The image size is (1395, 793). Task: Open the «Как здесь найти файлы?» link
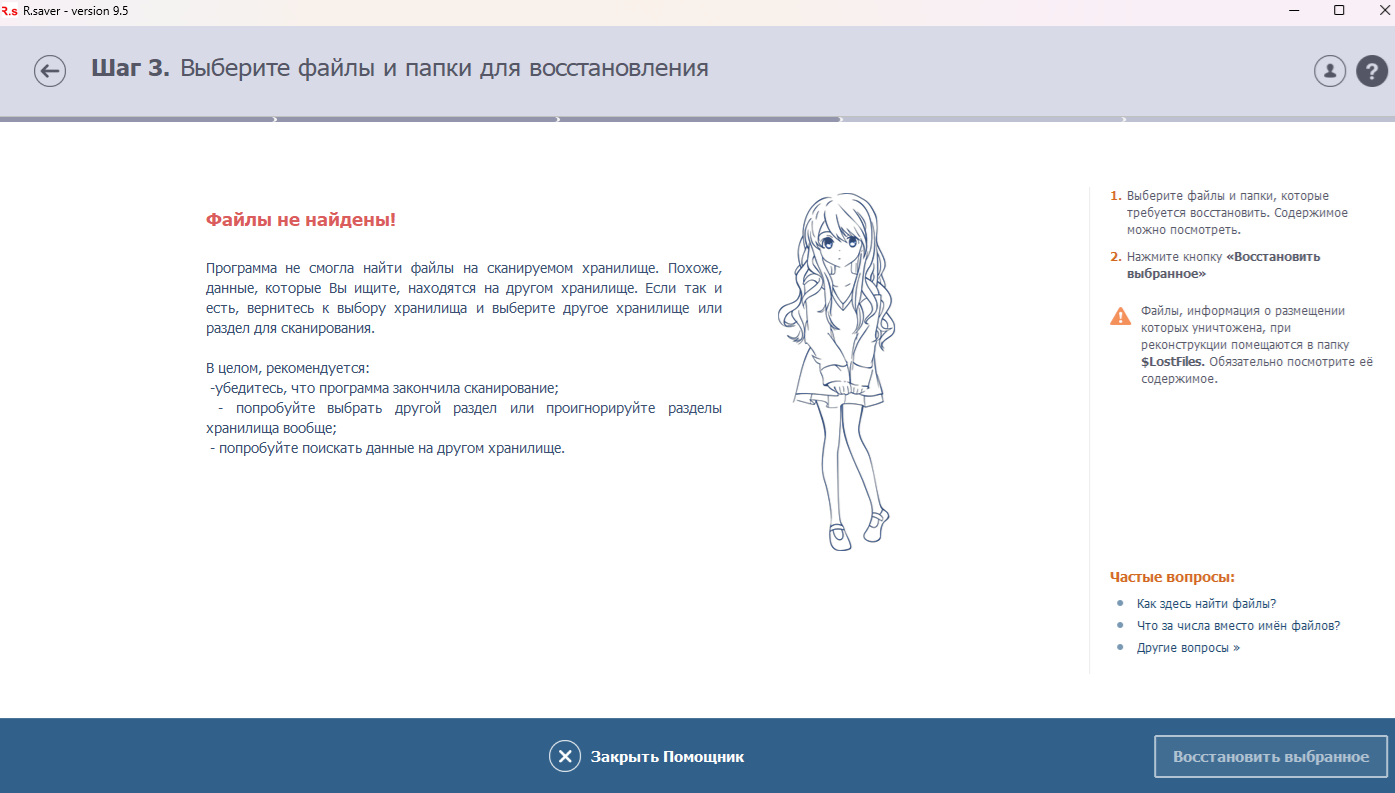(1206, 603)
